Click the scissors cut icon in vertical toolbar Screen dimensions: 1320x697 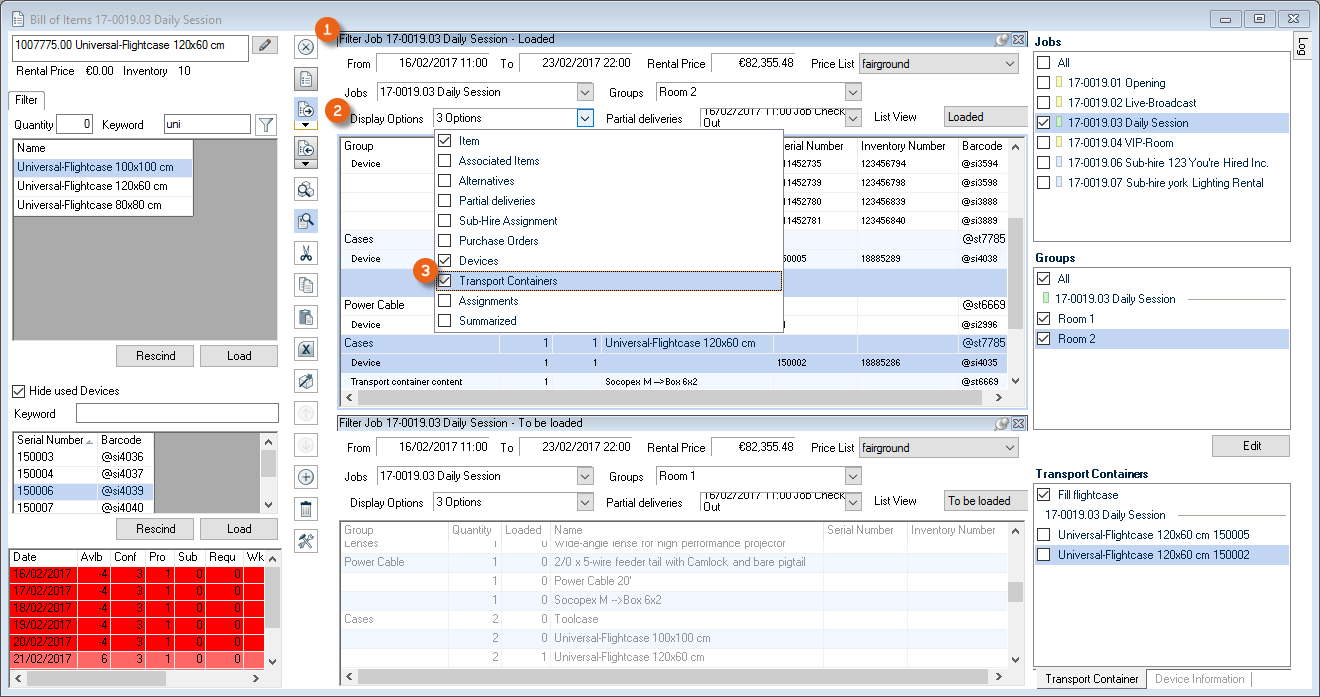click(x=306, y=254)
